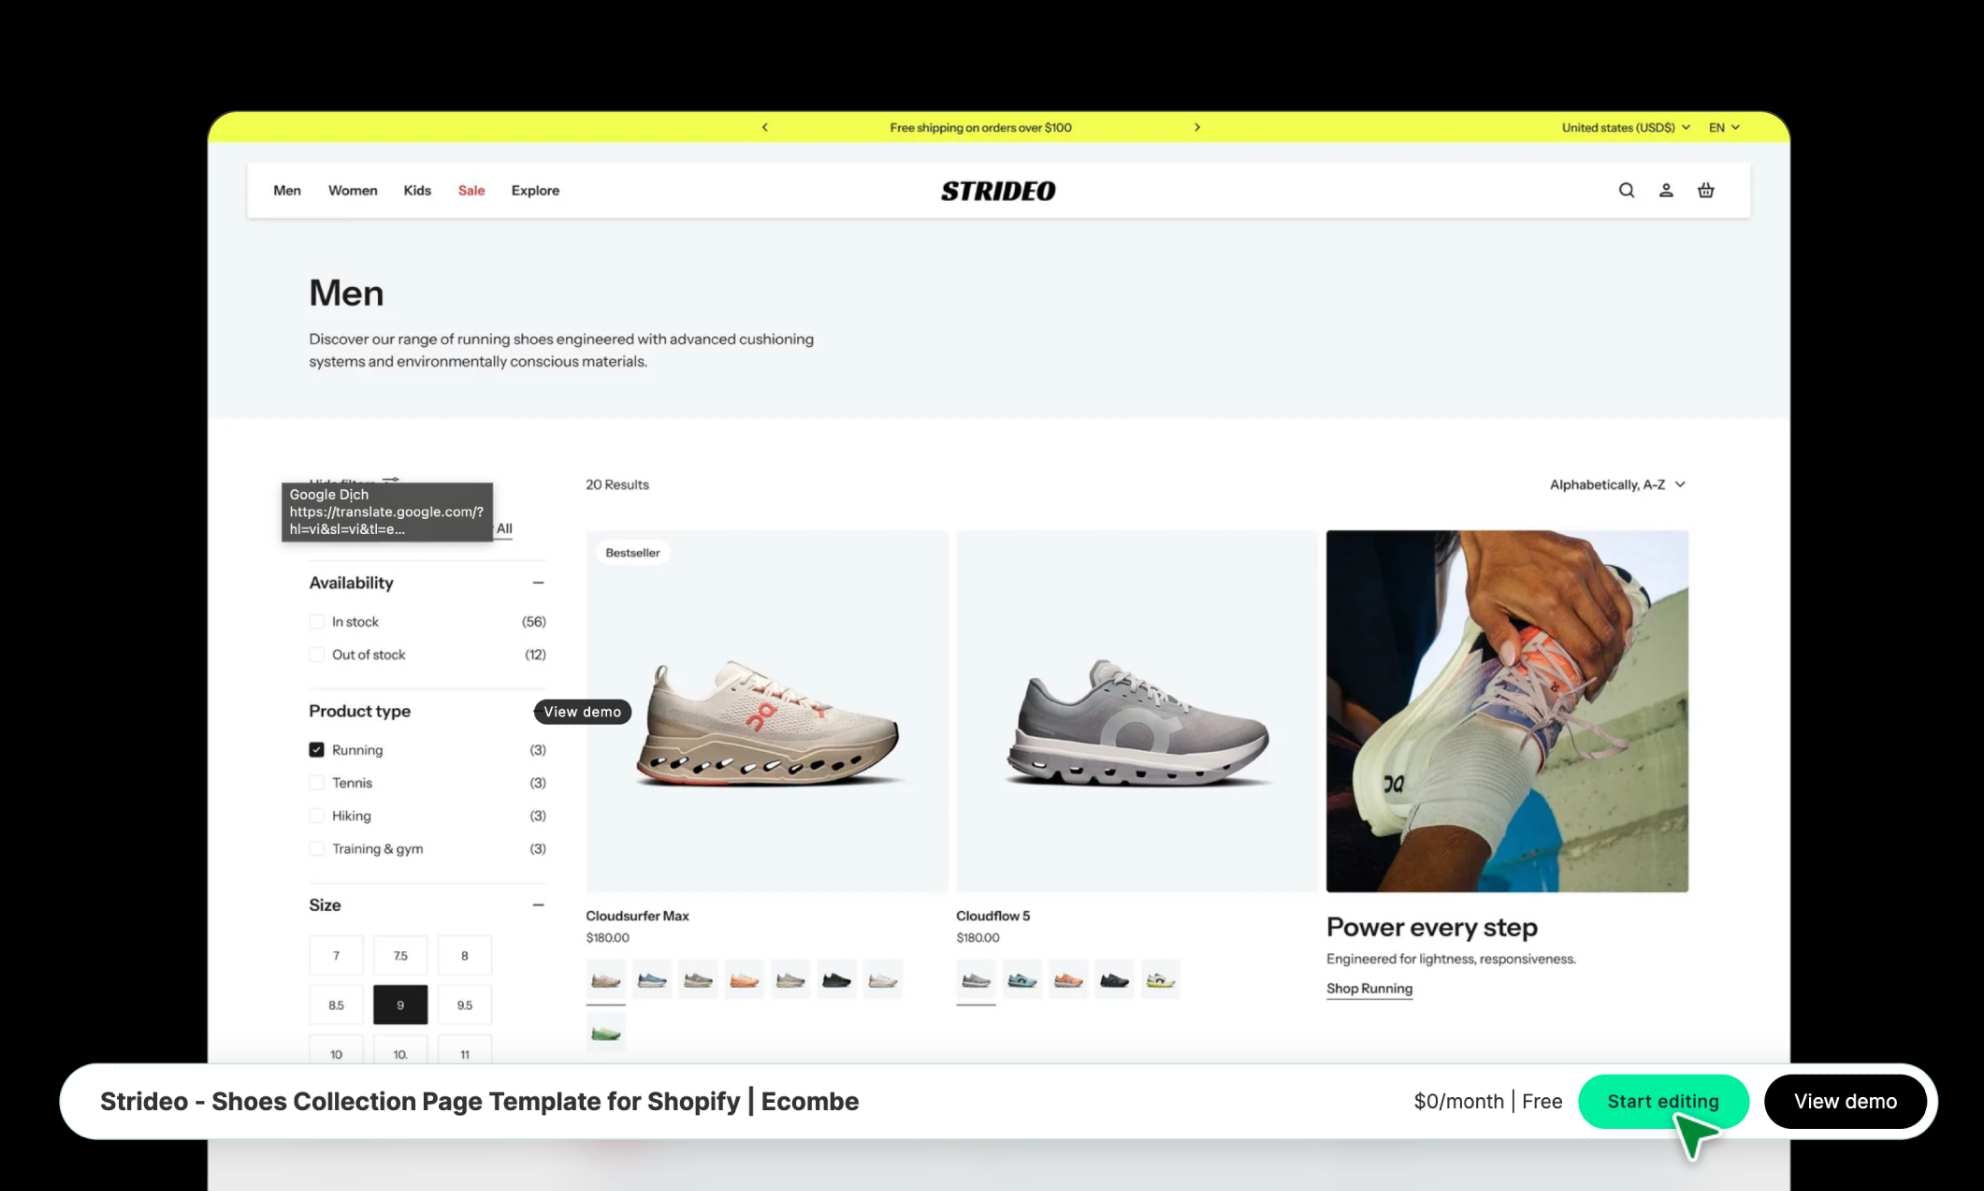Open the Alphabetically, A-Z sort dropdown
The width and height of the screenshot is (1984, 1191).
1617,485
